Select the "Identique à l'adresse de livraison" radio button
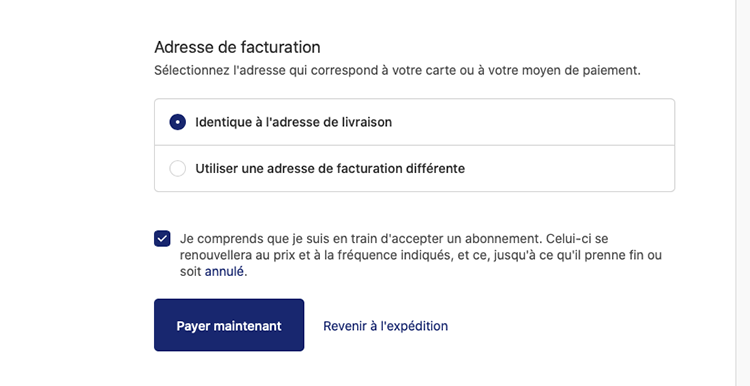Viewport: 750px width, 386px height. [x=177, y=122]
